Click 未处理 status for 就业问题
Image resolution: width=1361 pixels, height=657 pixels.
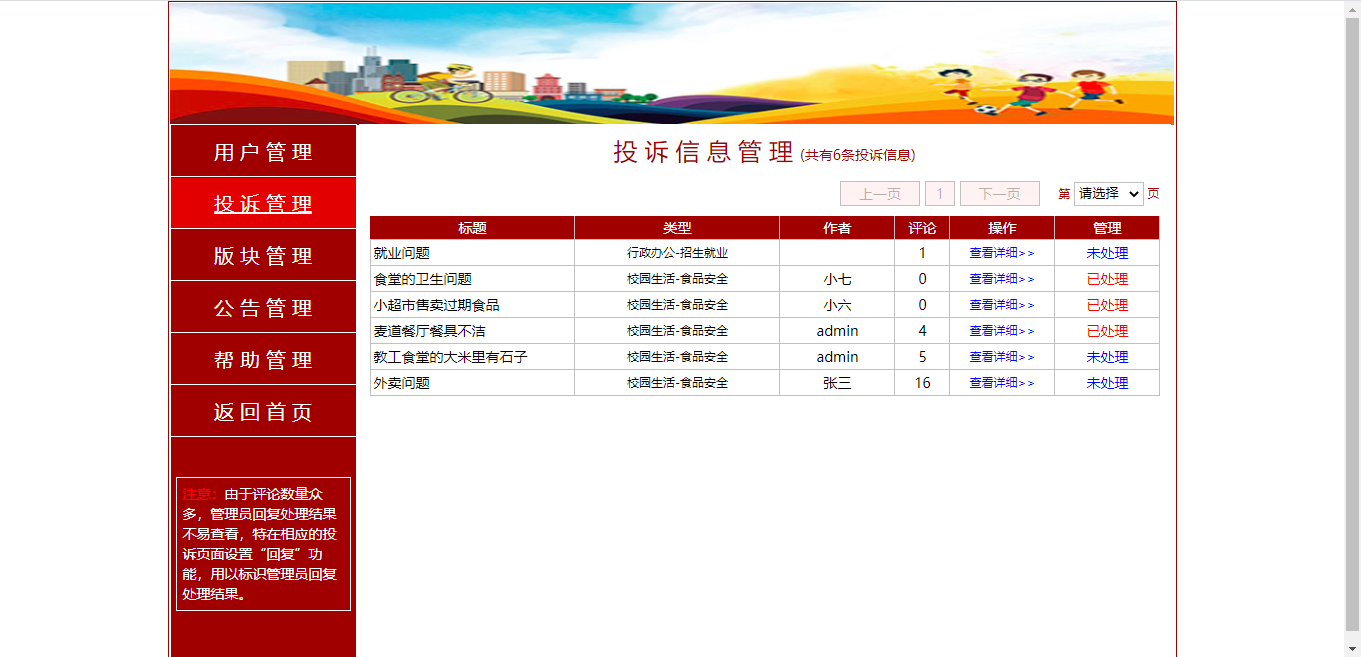tap(1107, 253)
